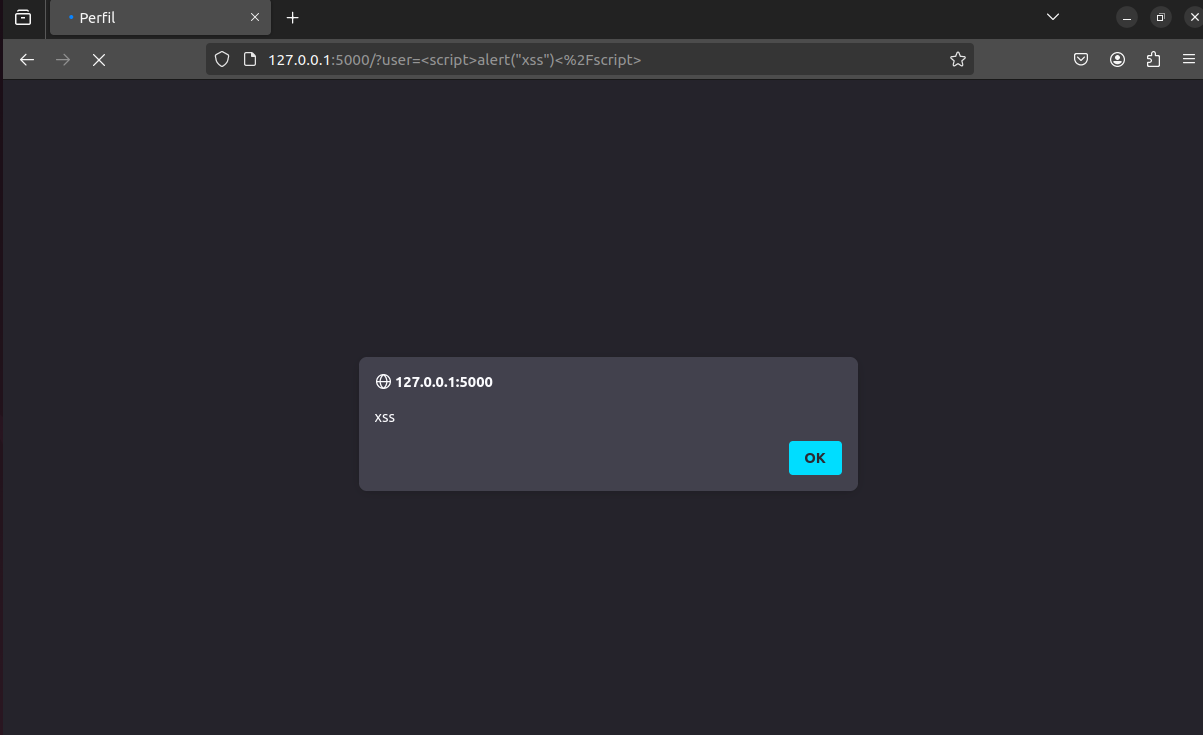Screen dimensions: 1203x735
Task: Expand the list all tabs chevron
Action: (x=1053, y=17)
